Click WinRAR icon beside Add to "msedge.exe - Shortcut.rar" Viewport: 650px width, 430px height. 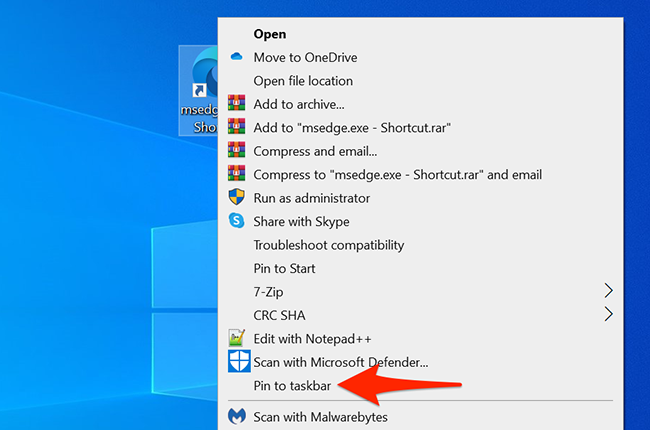(236, 126)
